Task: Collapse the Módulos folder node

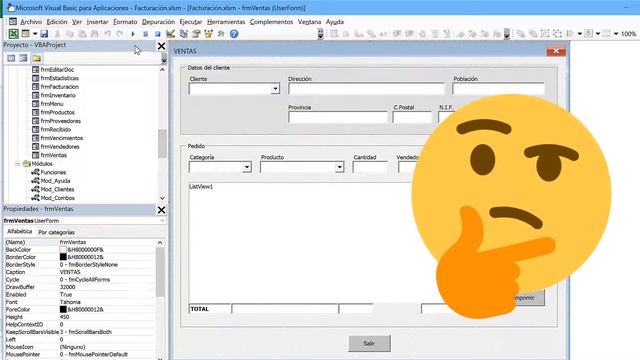Action: click(18, 164)
